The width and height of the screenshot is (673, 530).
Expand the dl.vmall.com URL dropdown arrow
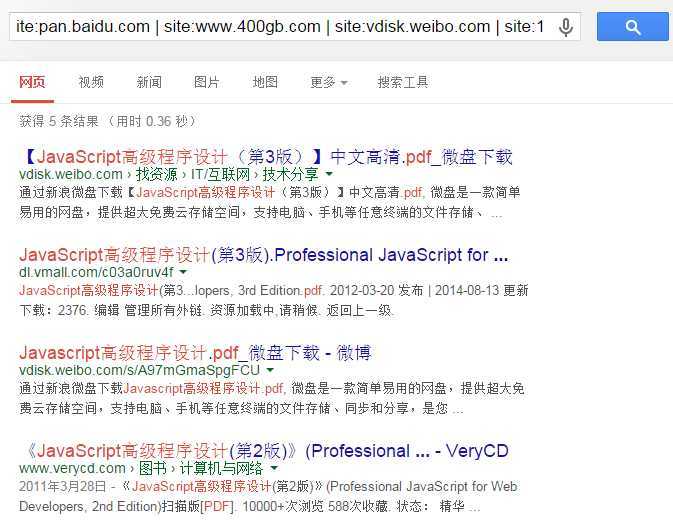click(183, 272)
